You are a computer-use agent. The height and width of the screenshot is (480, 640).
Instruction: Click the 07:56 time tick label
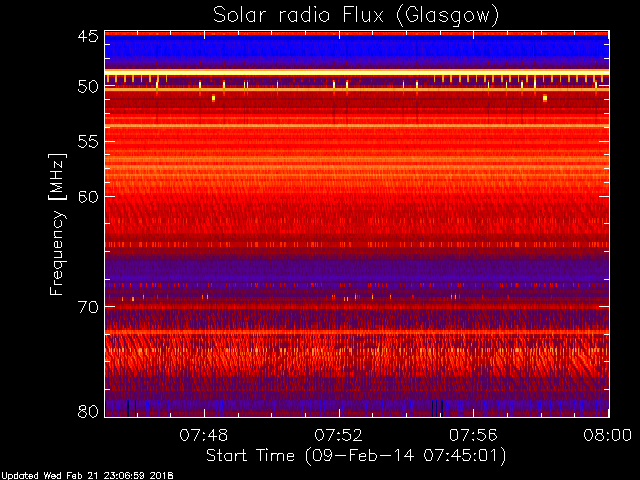(x=473, y=435)
